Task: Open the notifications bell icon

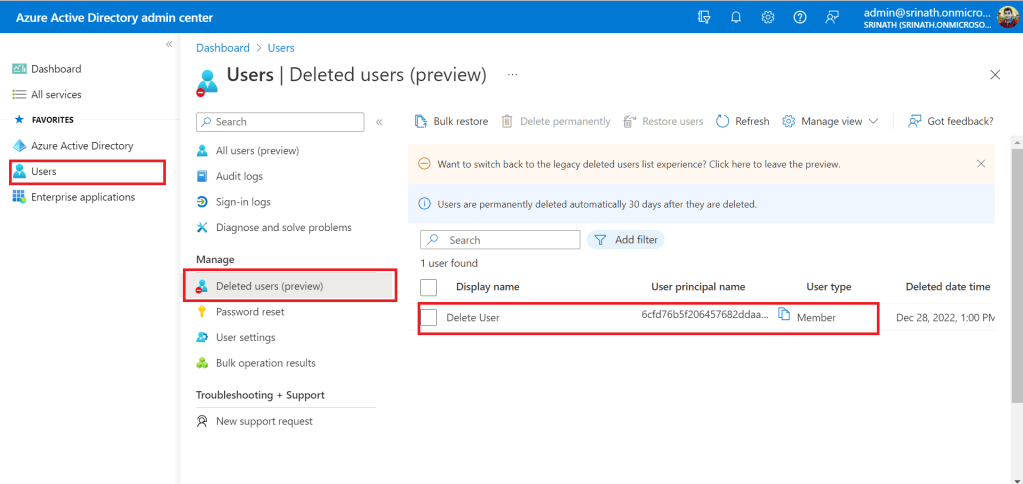Action: [736, 18]
